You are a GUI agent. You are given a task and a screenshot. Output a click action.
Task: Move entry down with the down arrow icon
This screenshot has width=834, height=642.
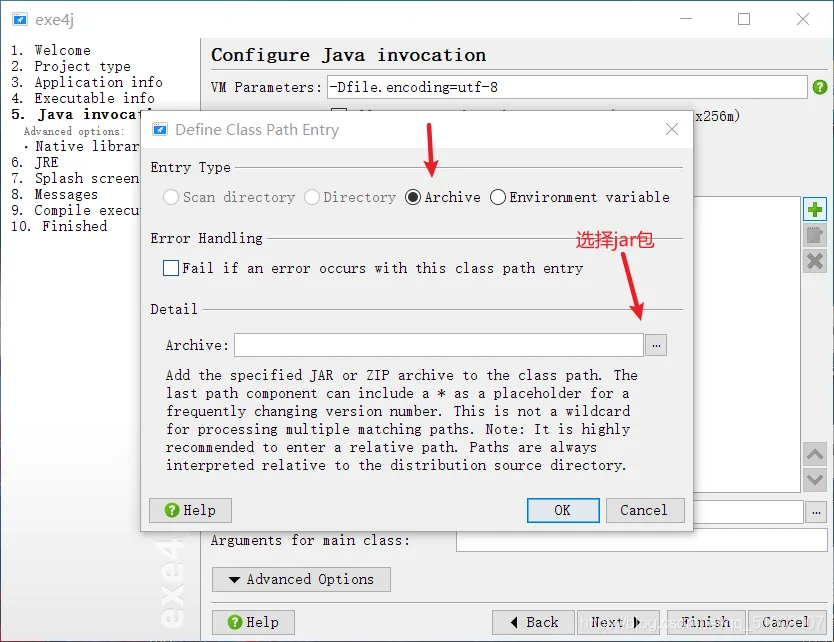tap(814, 480)
